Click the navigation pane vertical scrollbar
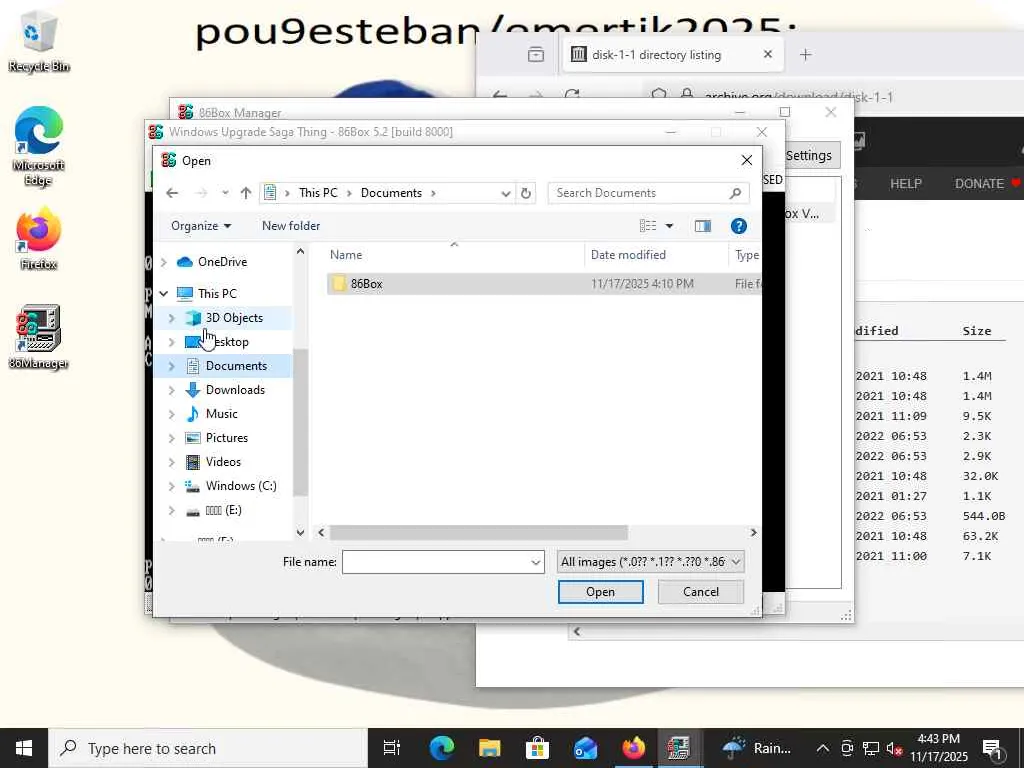 [300, 423]
